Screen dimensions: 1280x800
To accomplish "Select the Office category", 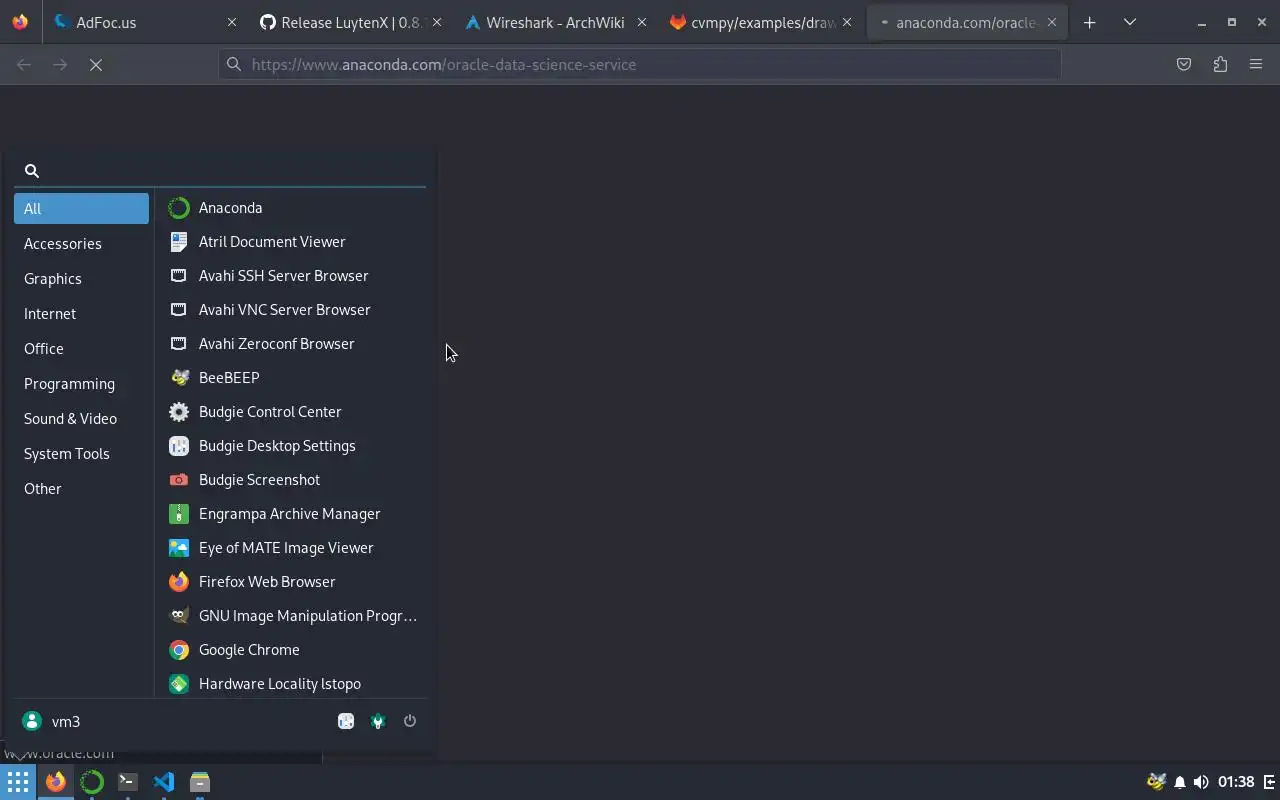I will click(81, 349).
